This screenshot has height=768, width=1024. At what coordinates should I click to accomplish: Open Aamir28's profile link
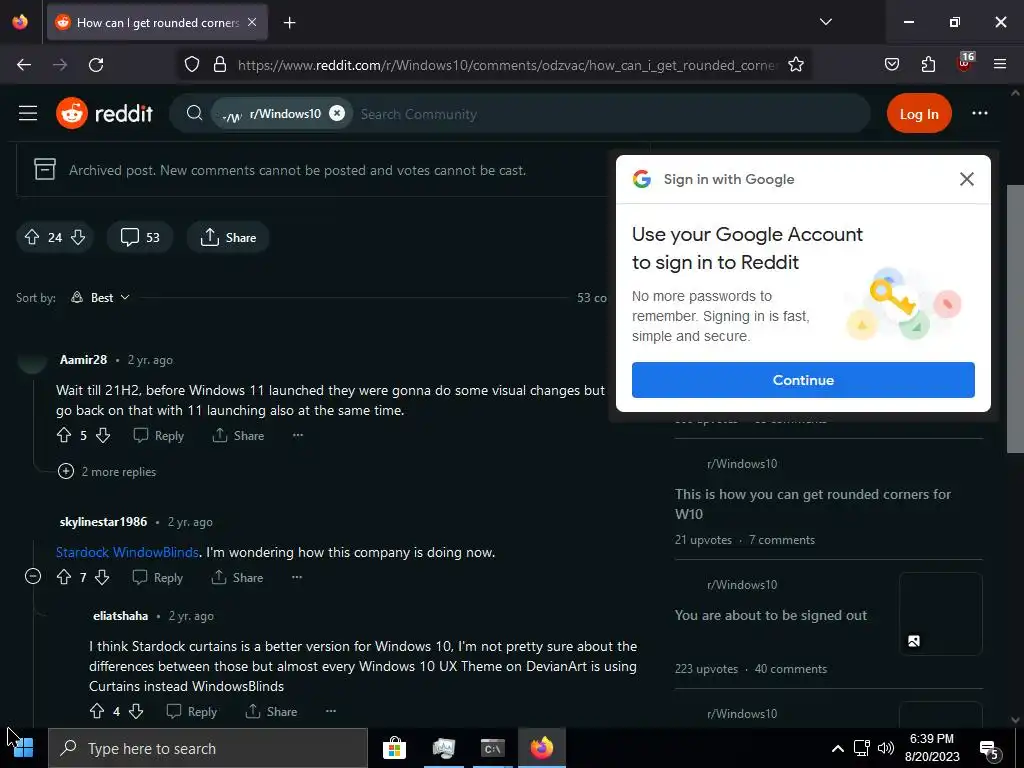pyautogui.click(x=83, y=360)
